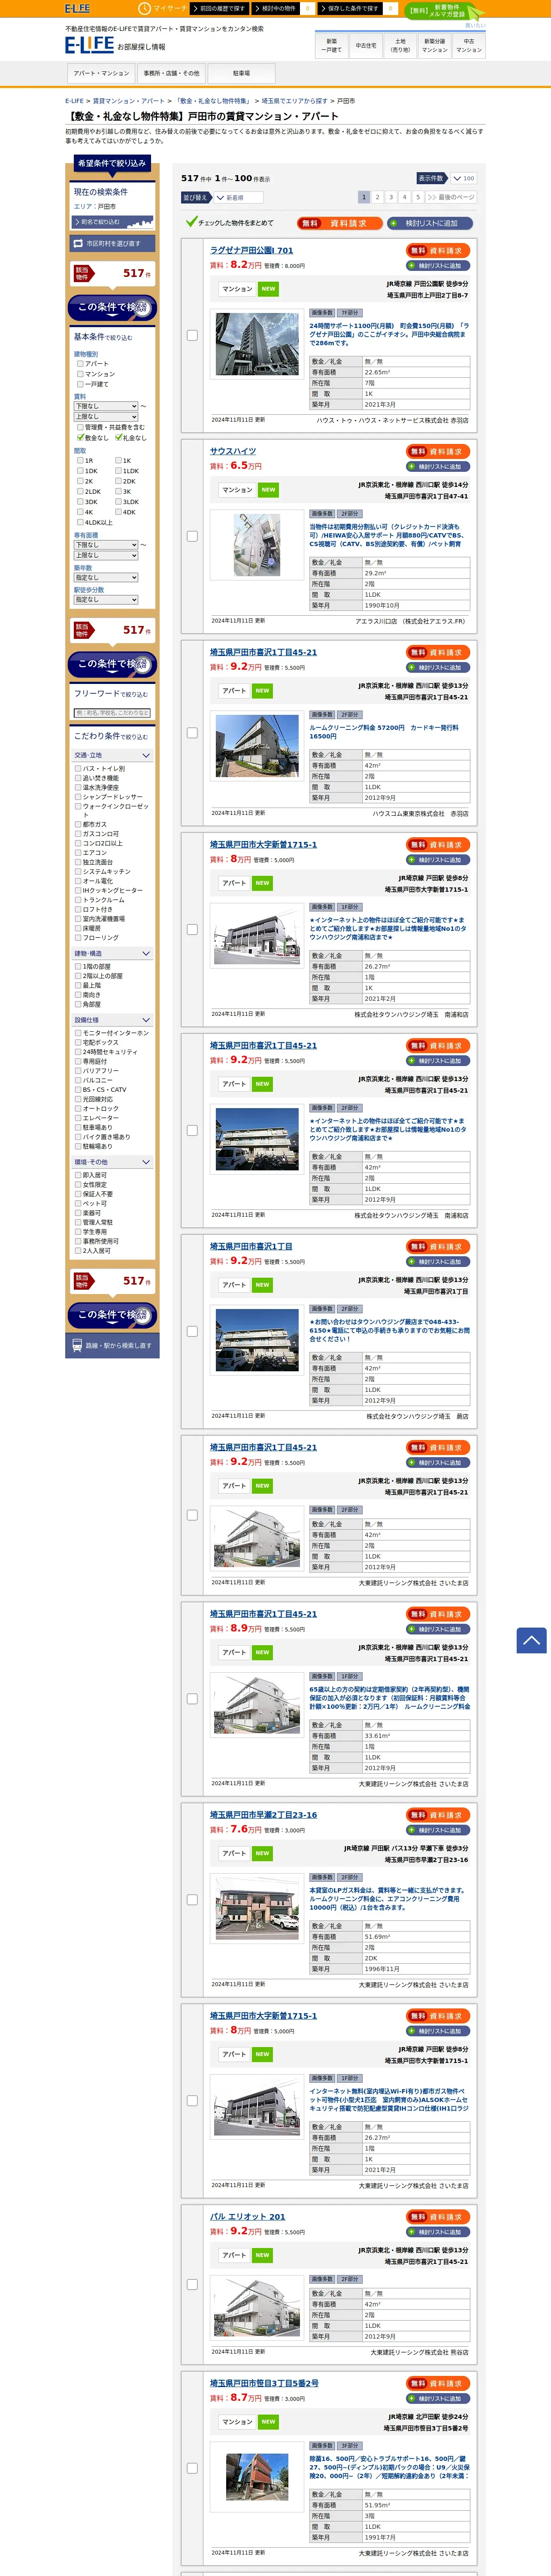Select the サウスハイツ listing checkbox
551x2576 pixels.
[x=192, y=536]
